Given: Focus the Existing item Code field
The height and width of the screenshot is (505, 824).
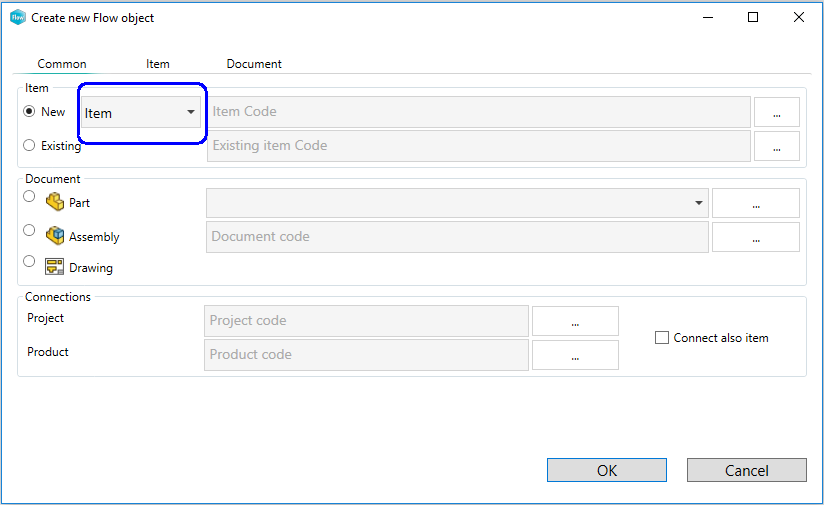Looking at the screenshot, I should coord(478,146).
